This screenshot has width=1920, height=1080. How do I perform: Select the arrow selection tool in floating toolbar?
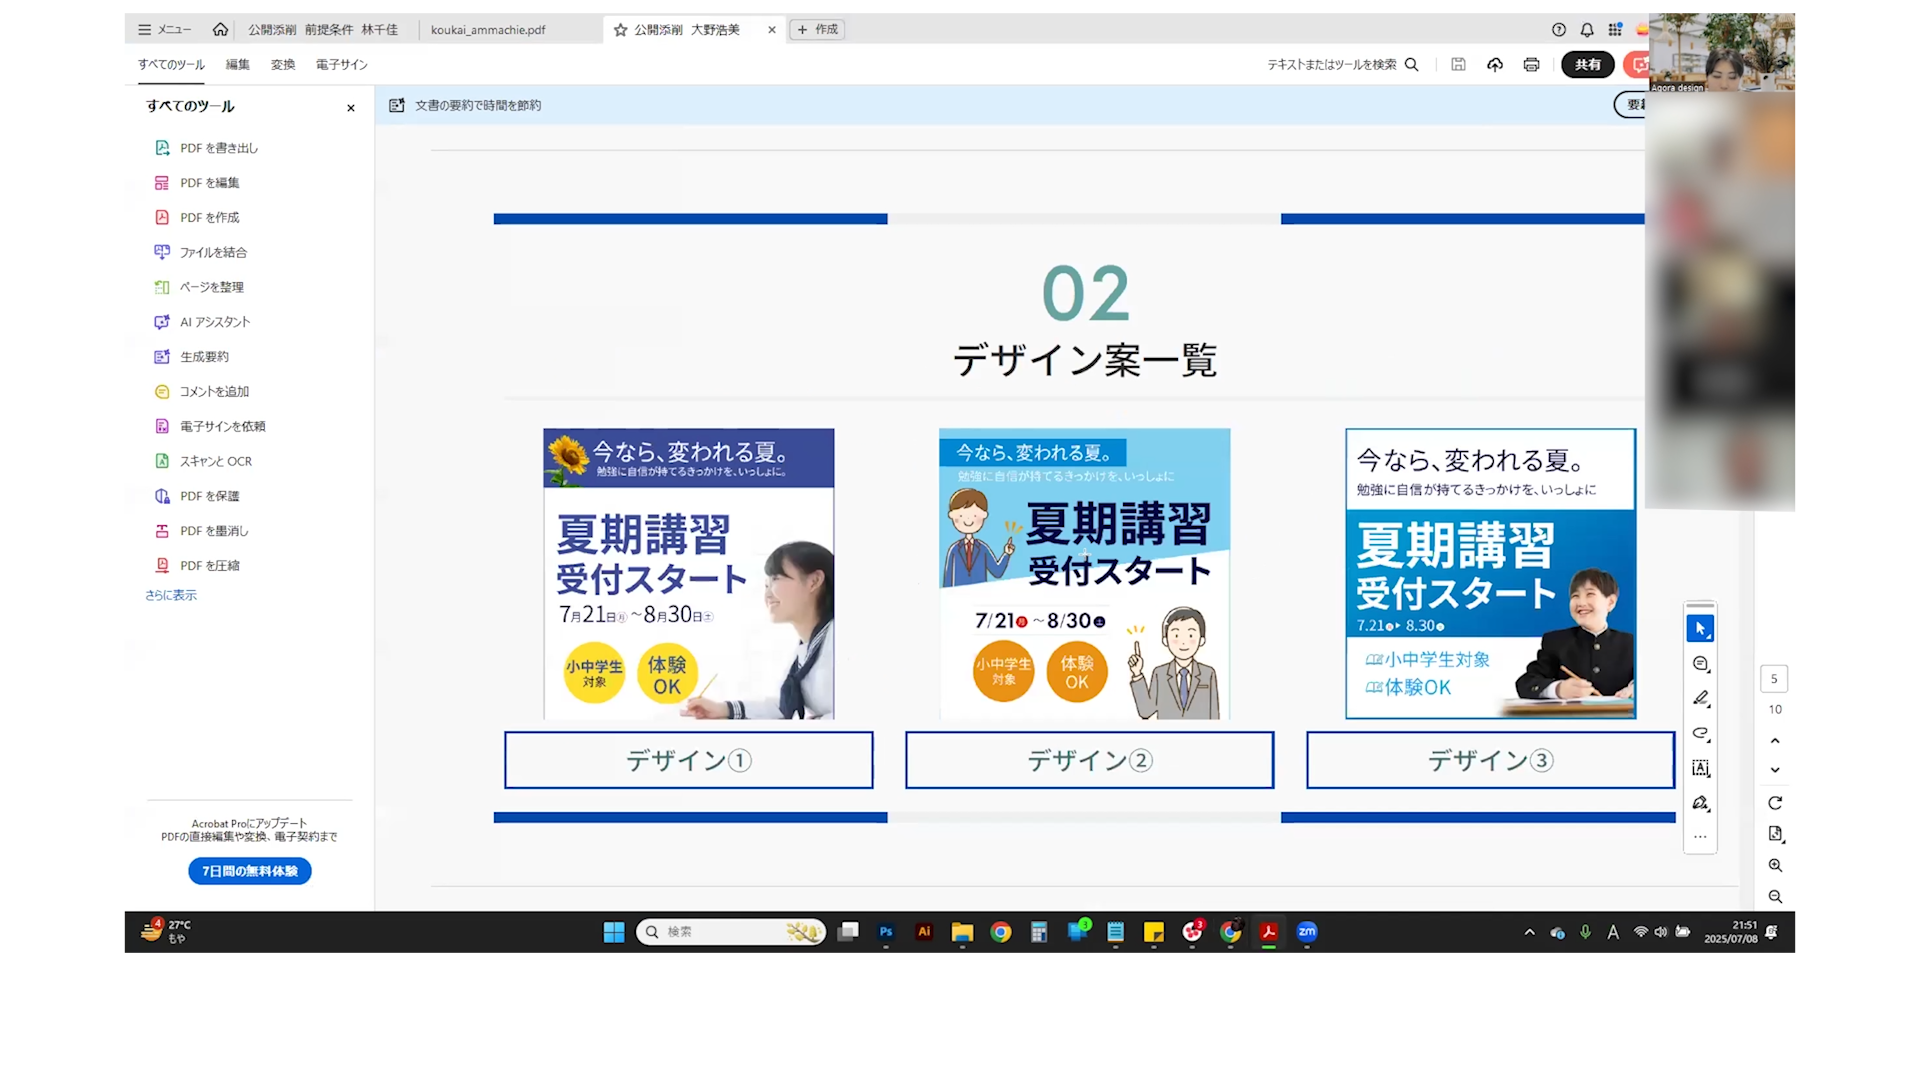pyautogui.click(x=1700, y=629)
